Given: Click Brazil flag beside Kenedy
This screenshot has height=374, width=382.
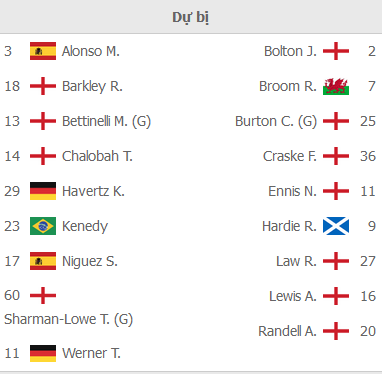Looking at the screenshot, I should pos(43,226).
